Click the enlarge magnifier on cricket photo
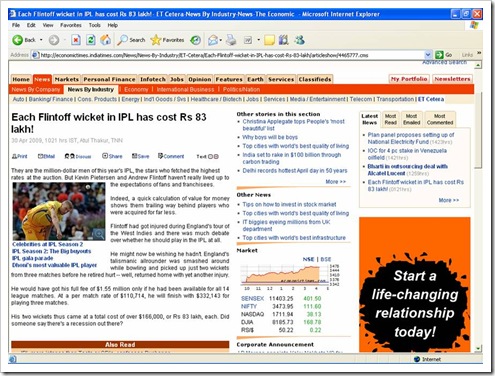Image resolution: width=495 pixels, height=376 pixels. [x=99, y=234]
